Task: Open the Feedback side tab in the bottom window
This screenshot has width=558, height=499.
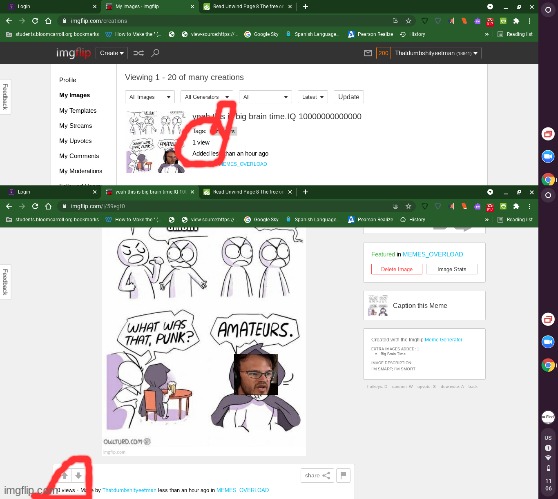Action: 5,282
